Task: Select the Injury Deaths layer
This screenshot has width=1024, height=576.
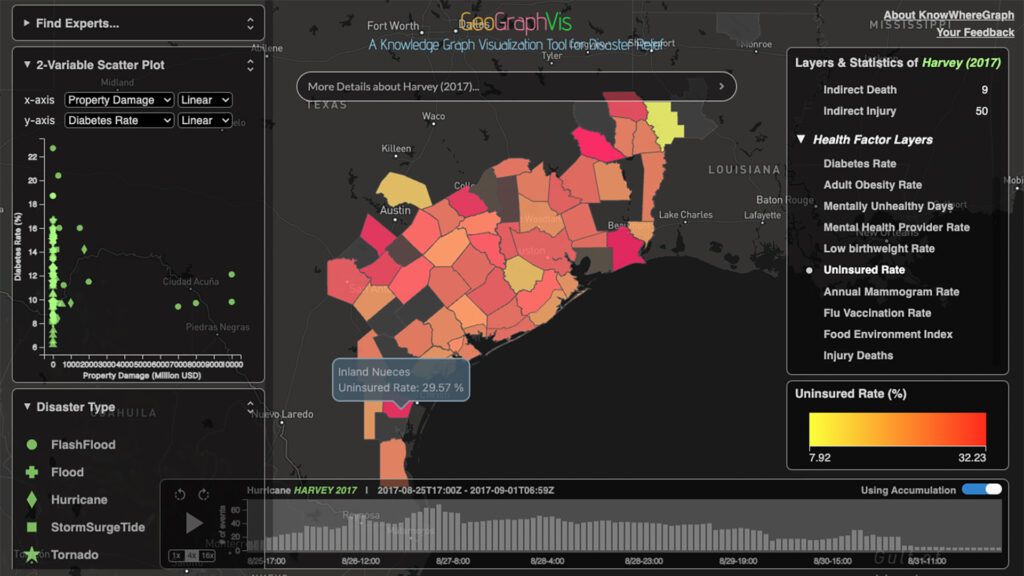Action: pyautogui.click(x=857, y=355)
